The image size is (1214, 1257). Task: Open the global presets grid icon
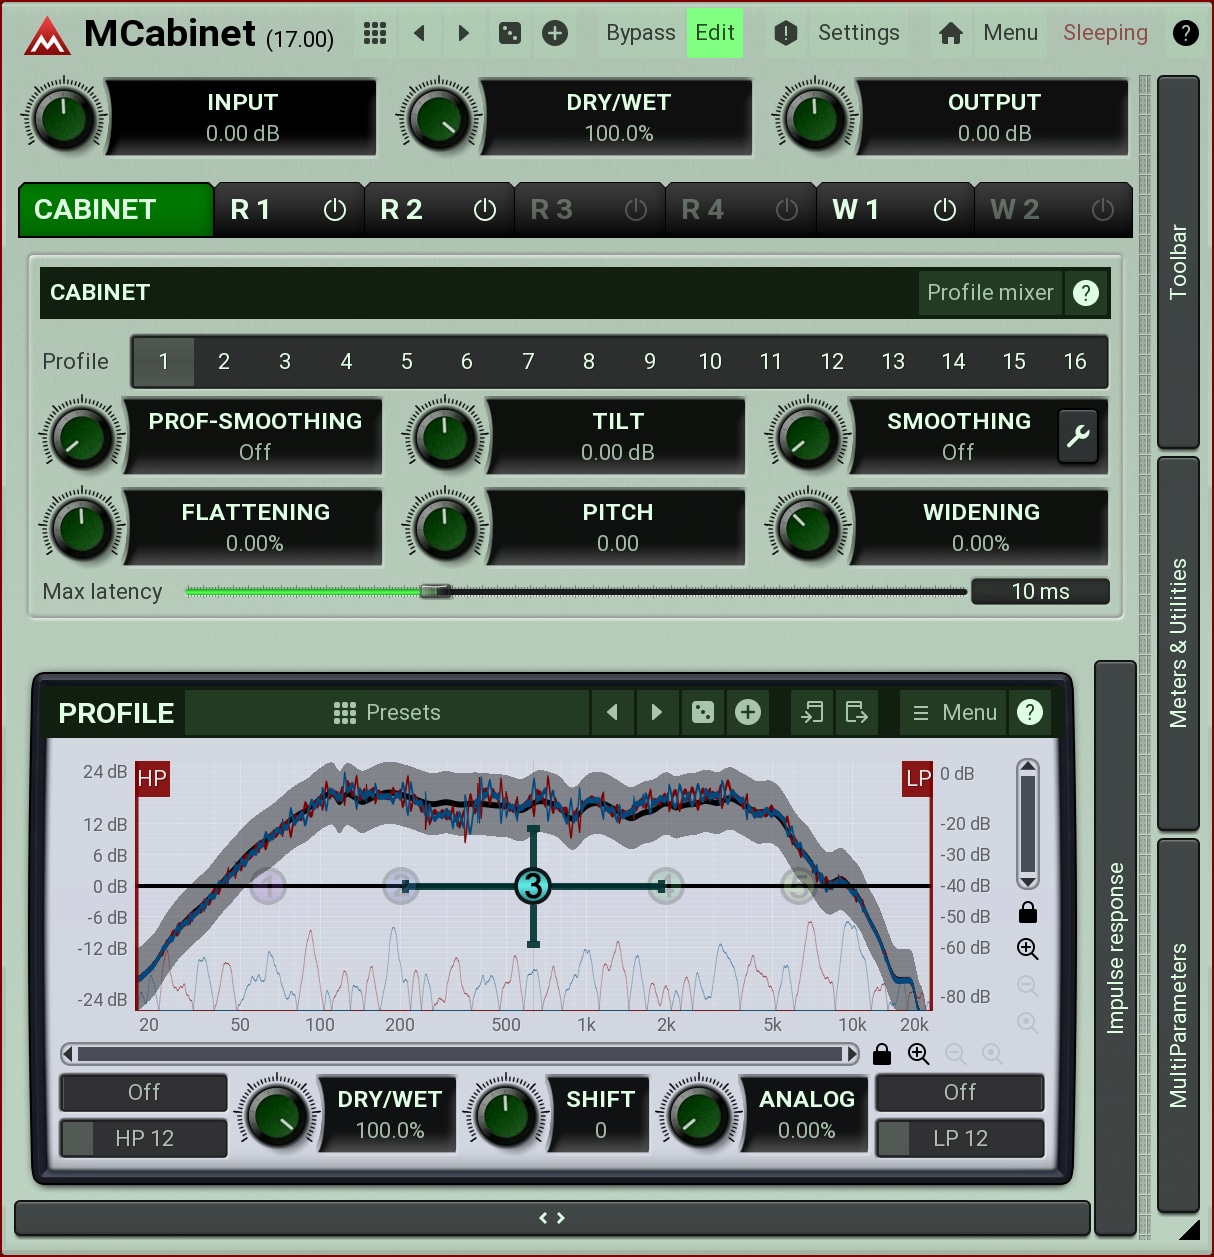[x=375, y=33]
